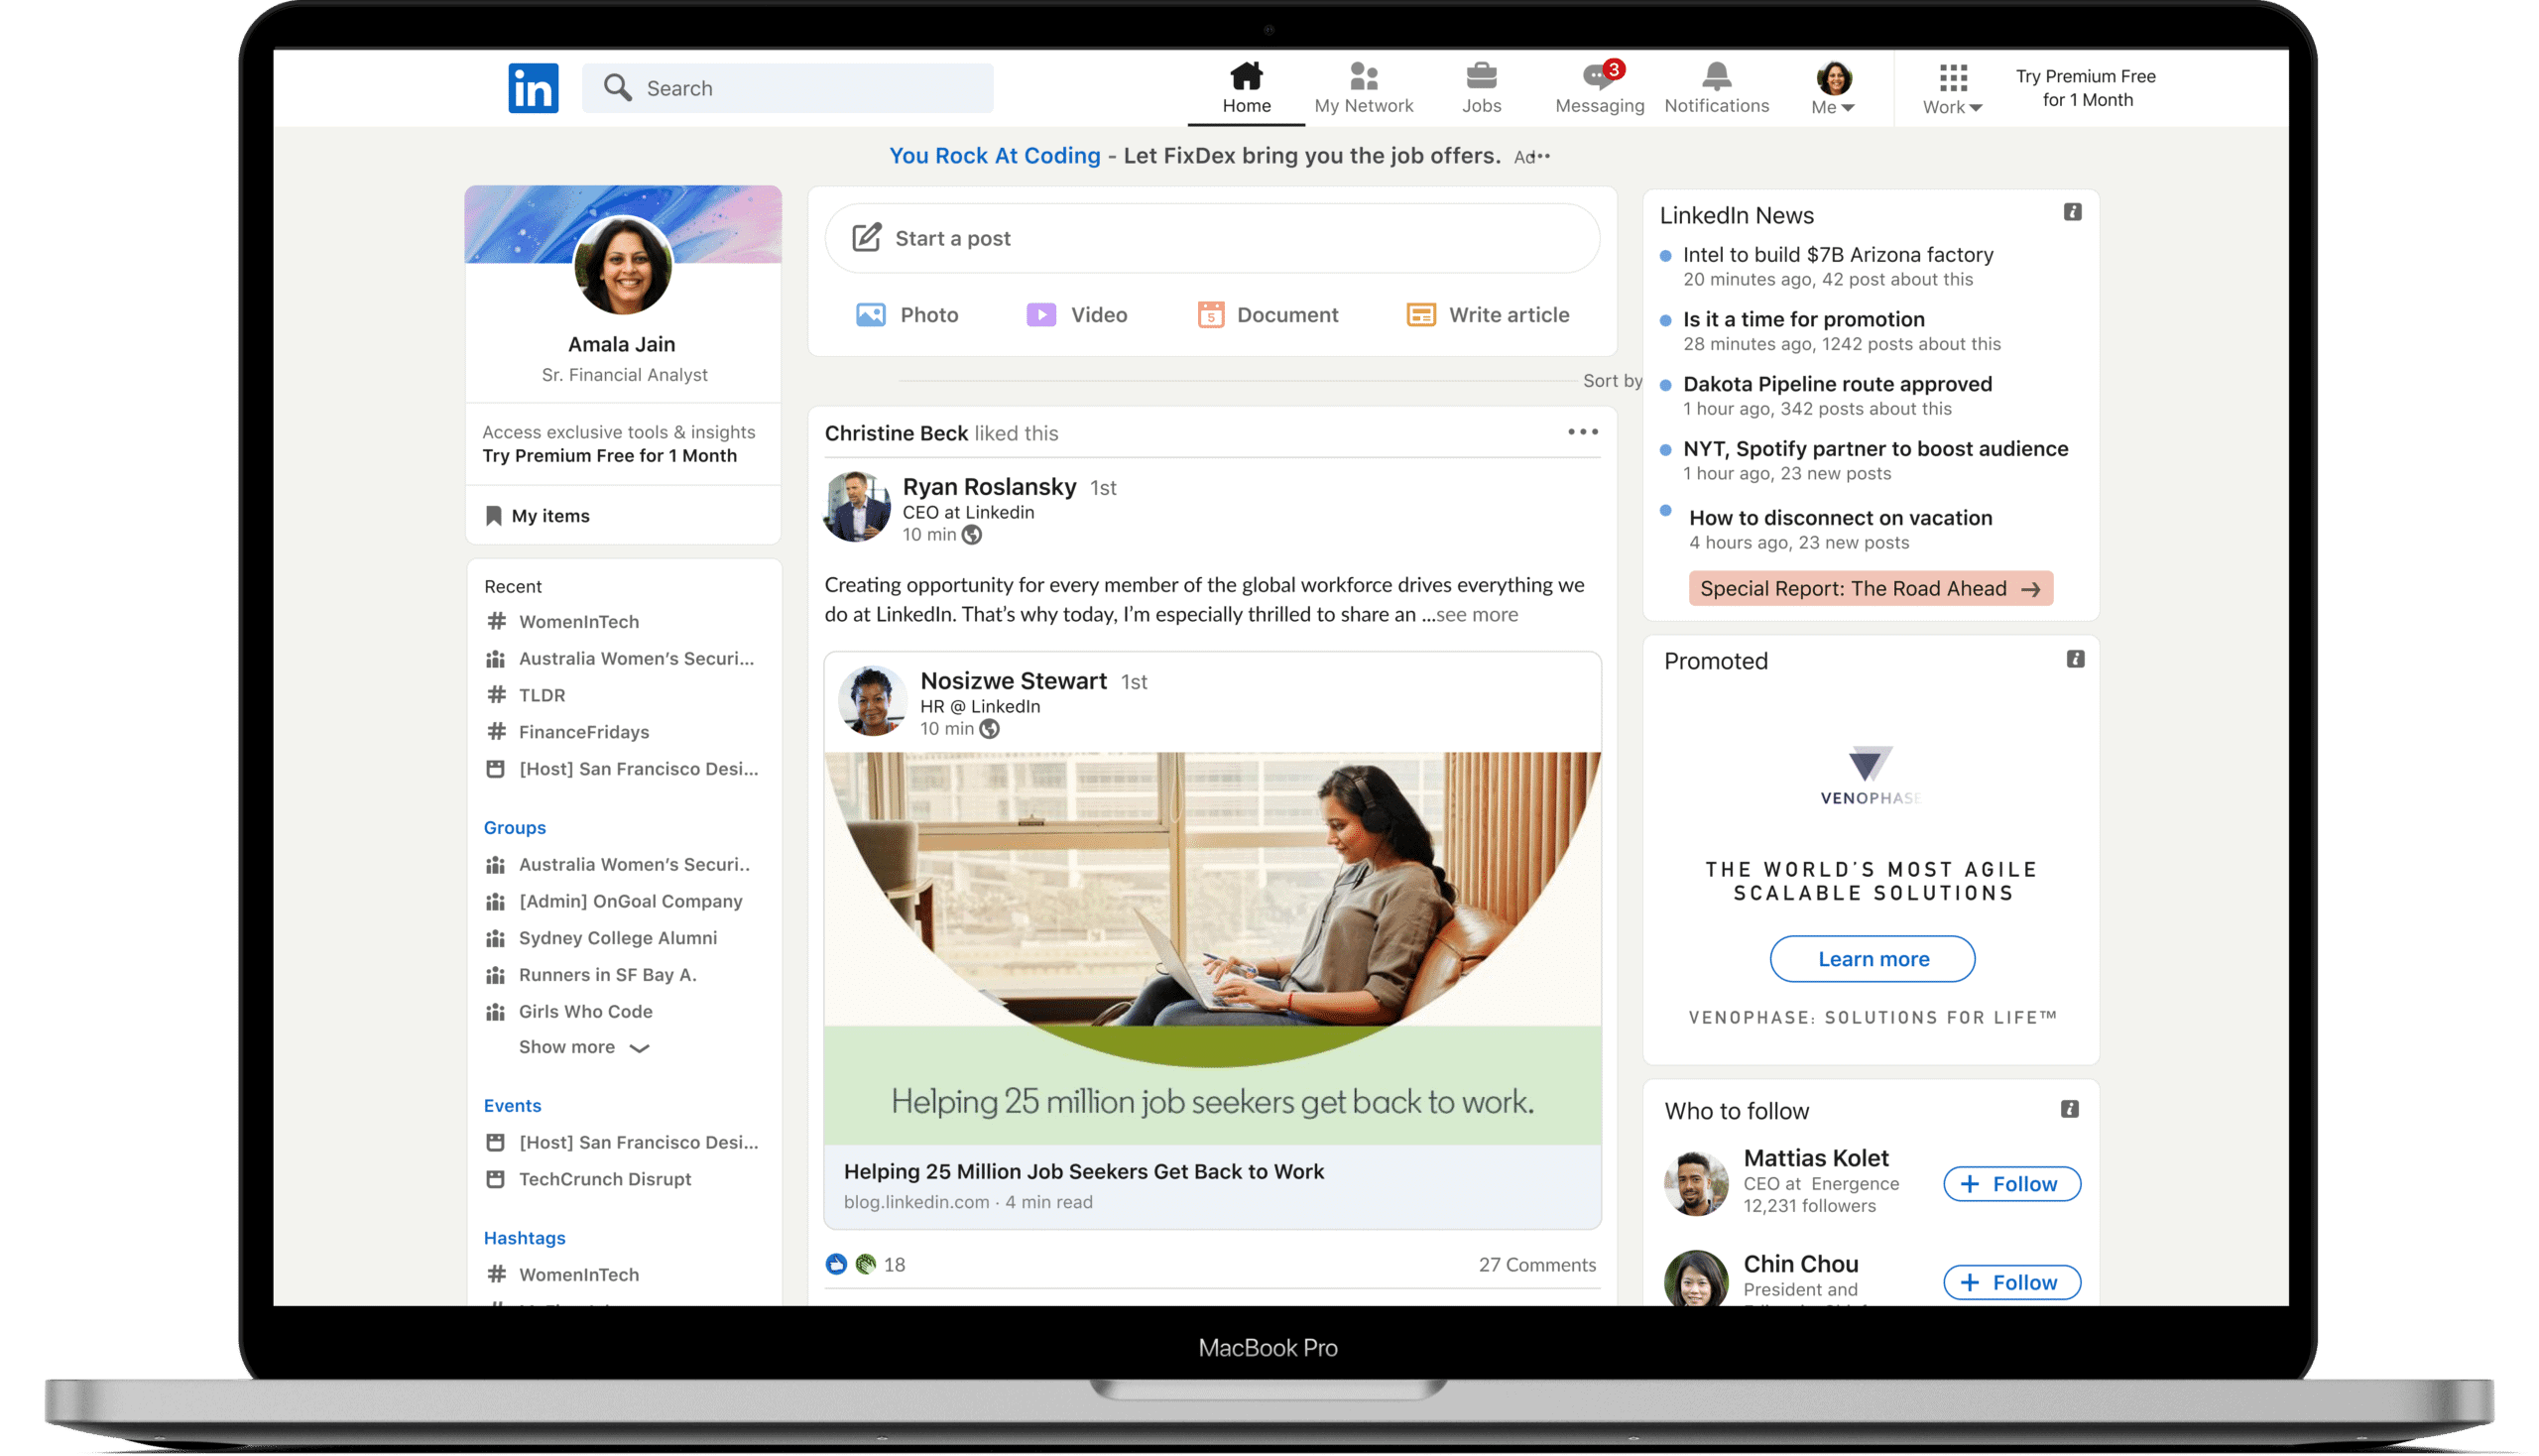Open the Hashtags section link
This screenshot has width=2539, height=1456.
(524, 1238)
